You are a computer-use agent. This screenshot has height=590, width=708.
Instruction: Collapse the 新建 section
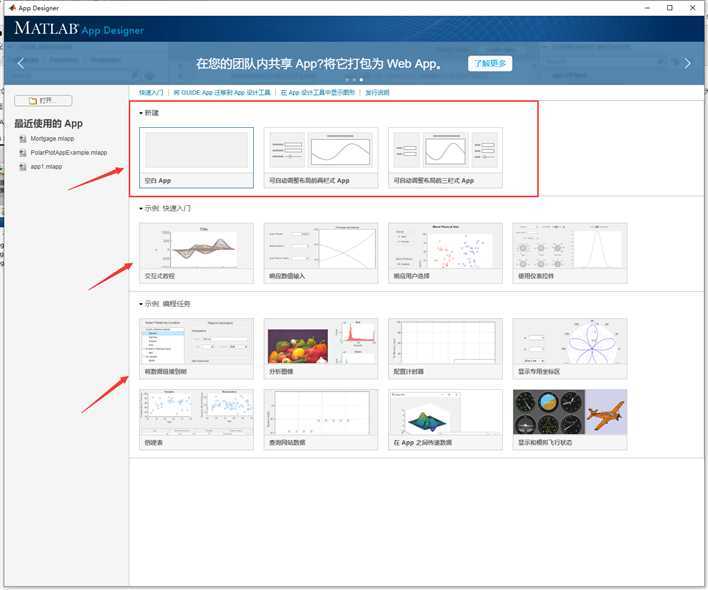pos(141,113)
